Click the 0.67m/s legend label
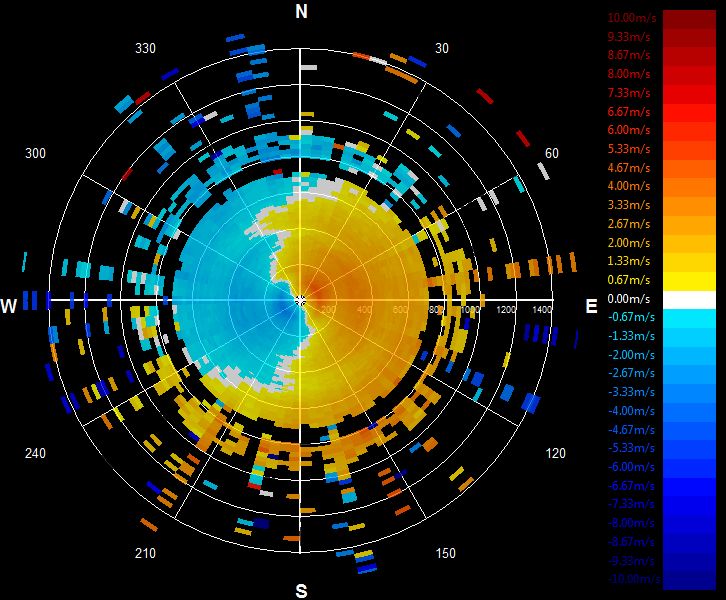The width and height of the screenshot is (726, 600). pyautogui.click(x=629, y=280)
